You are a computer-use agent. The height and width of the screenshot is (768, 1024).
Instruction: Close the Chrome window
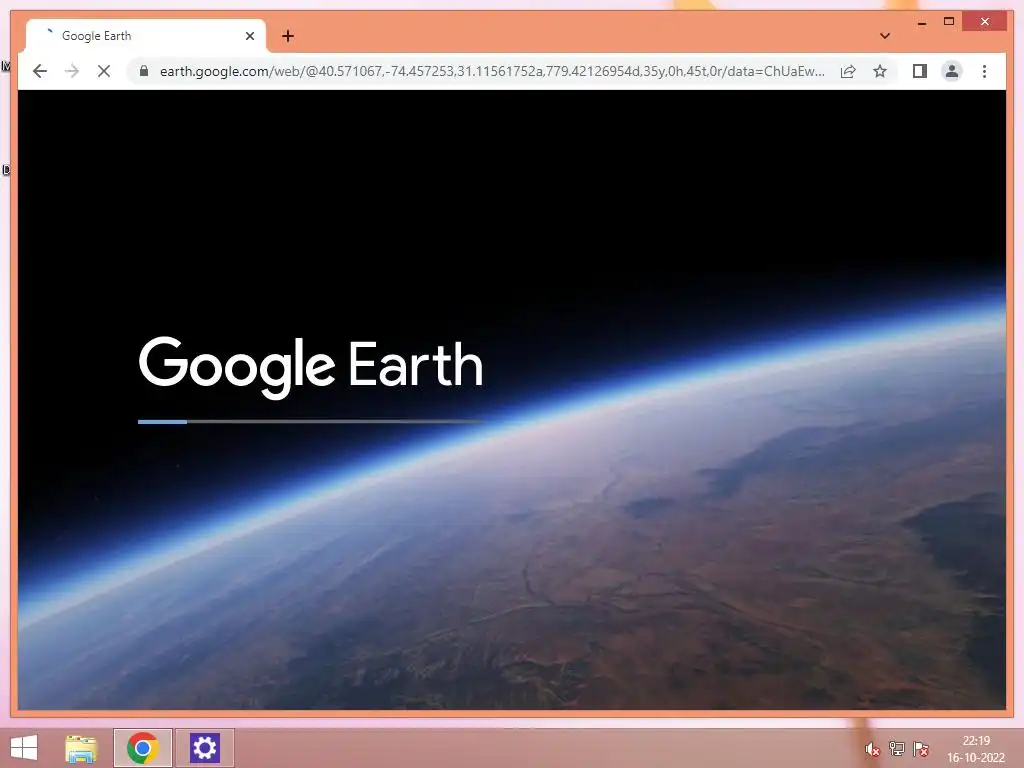coord(985,22)
